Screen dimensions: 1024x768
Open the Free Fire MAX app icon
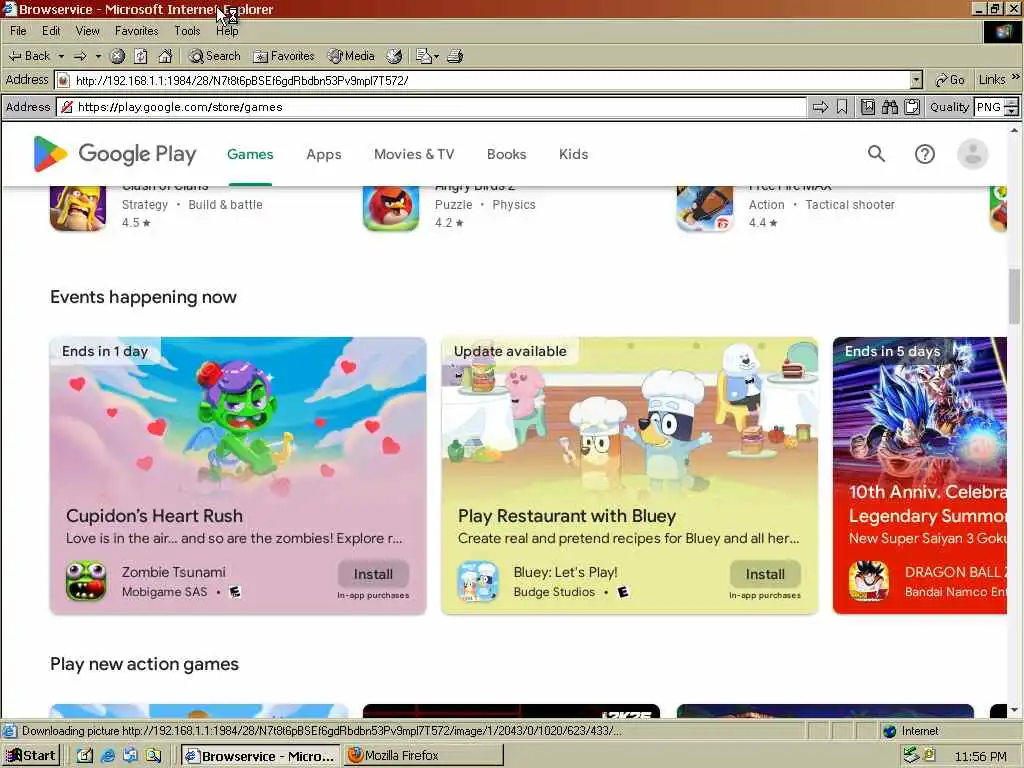click(705, 208)
